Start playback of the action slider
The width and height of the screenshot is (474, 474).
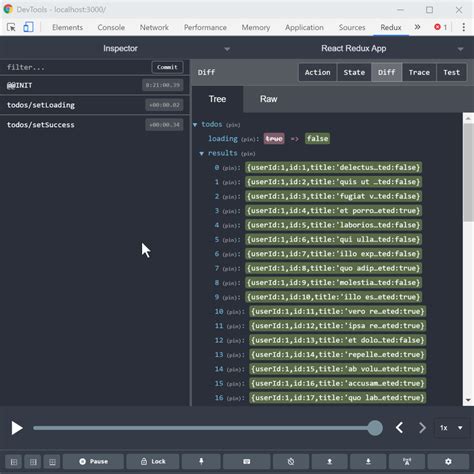click(17, 428)
